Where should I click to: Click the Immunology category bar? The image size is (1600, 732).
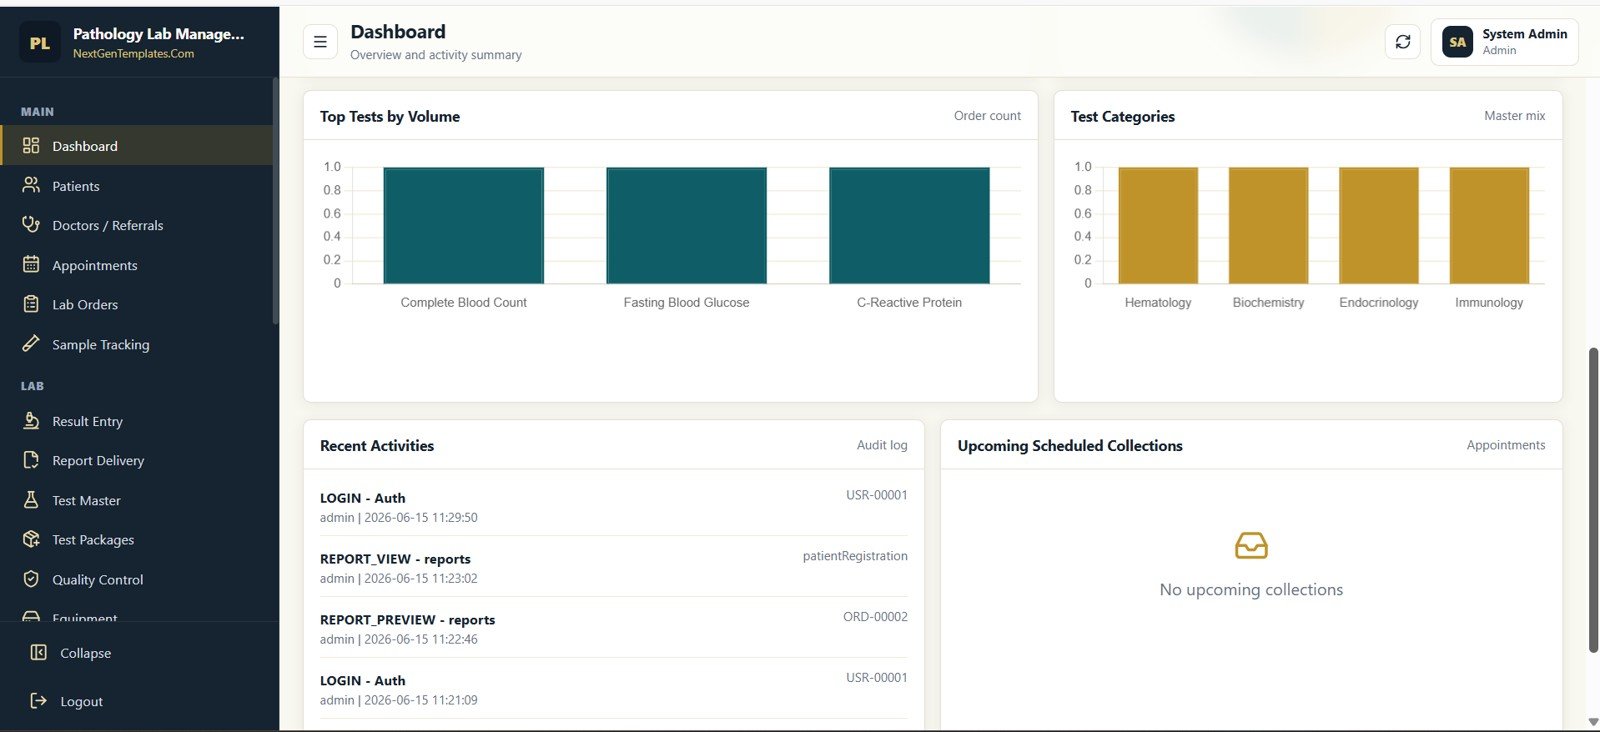(x=1489, y=225)
